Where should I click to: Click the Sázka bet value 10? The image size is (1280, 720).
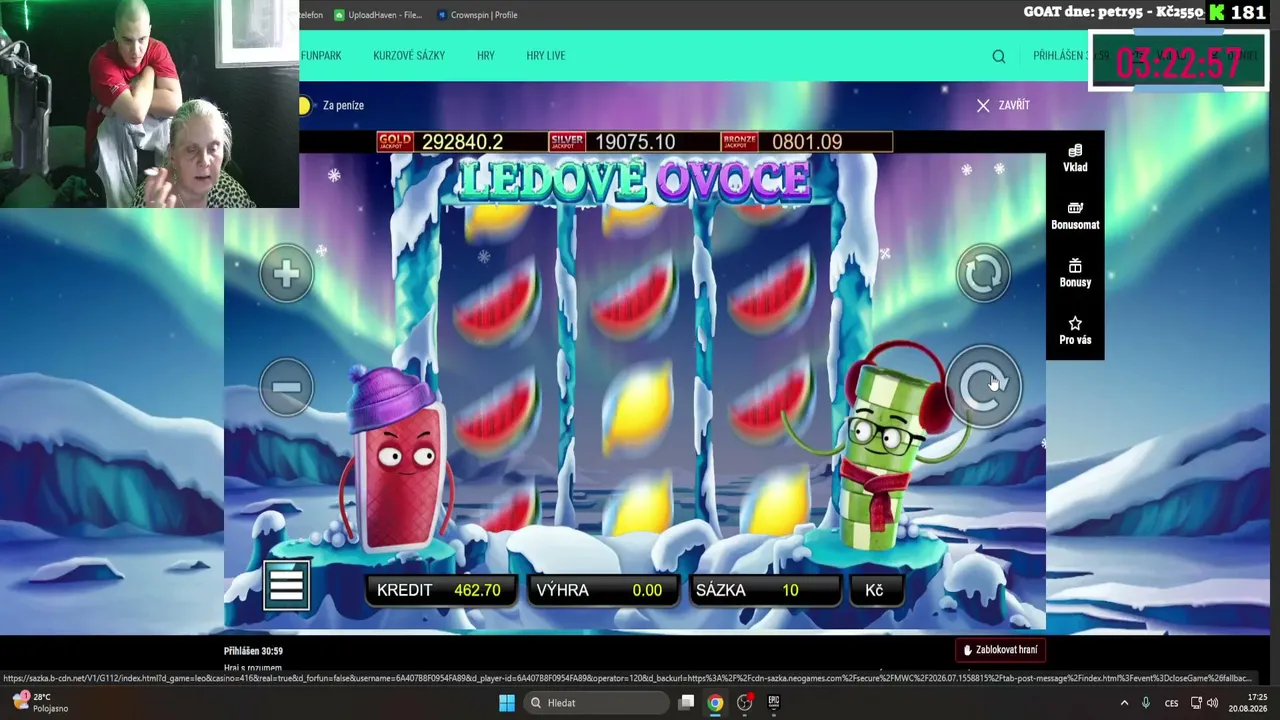click(790, 590)
